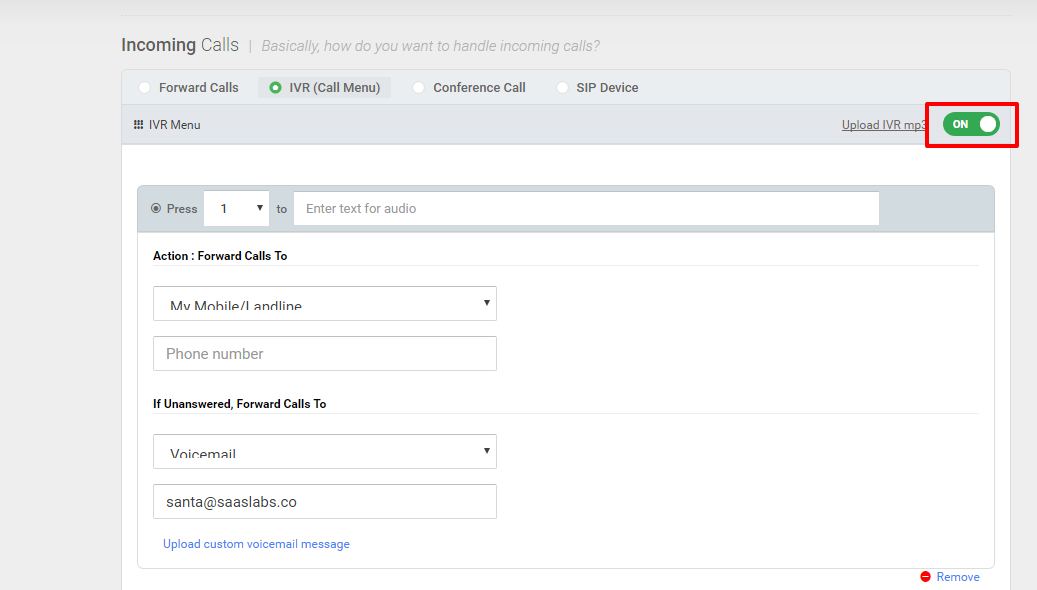Click the Remove text link
1037x590 pixels.
pos(958,577)
